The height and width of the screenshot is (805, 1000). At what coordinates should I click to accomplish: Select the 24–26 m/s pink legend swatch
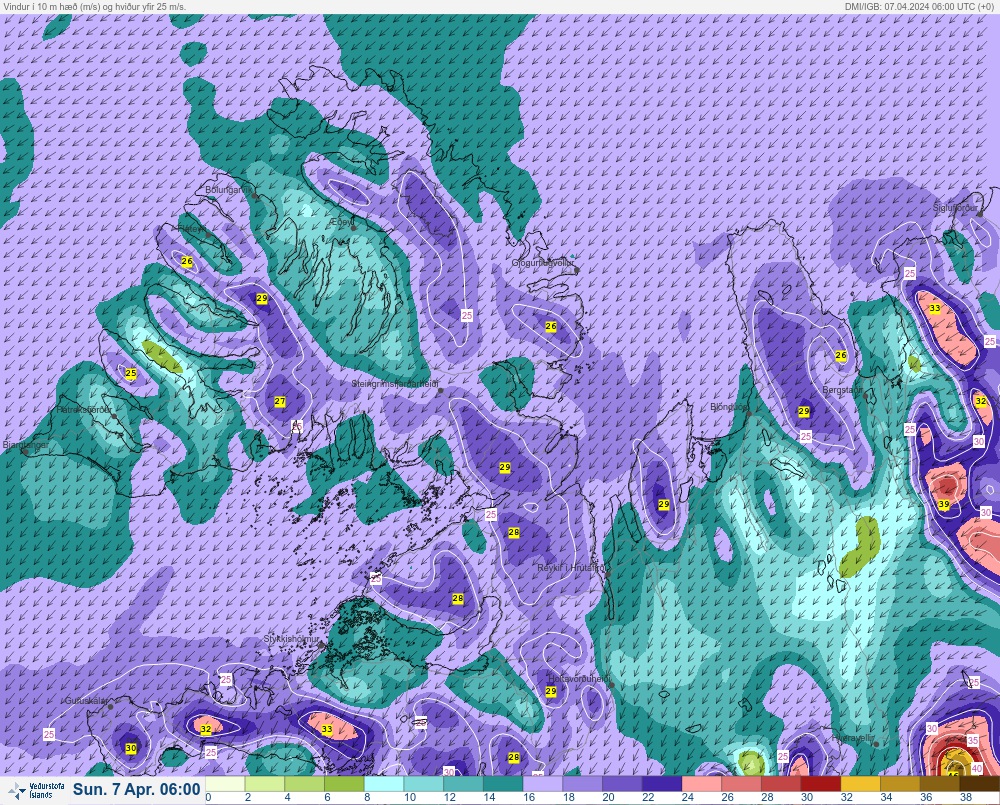[x=701, y=784]
